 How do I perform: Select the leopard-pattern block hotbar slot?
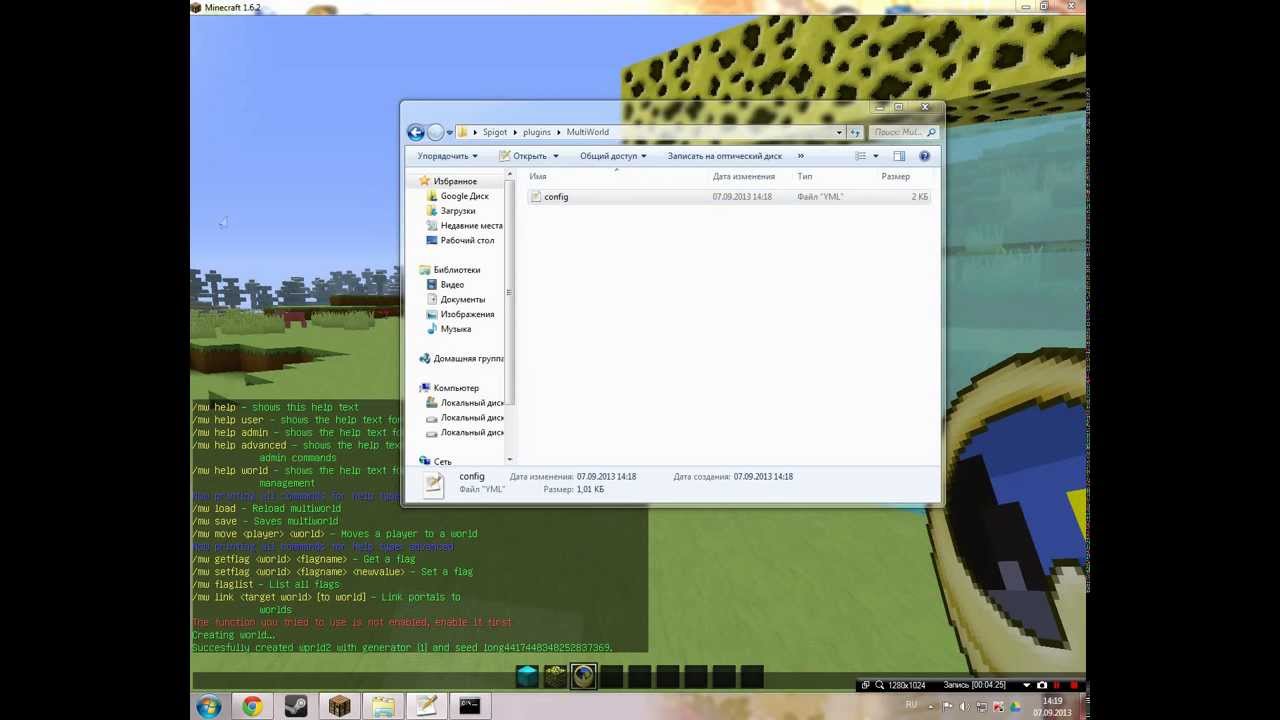pos(555,677)
